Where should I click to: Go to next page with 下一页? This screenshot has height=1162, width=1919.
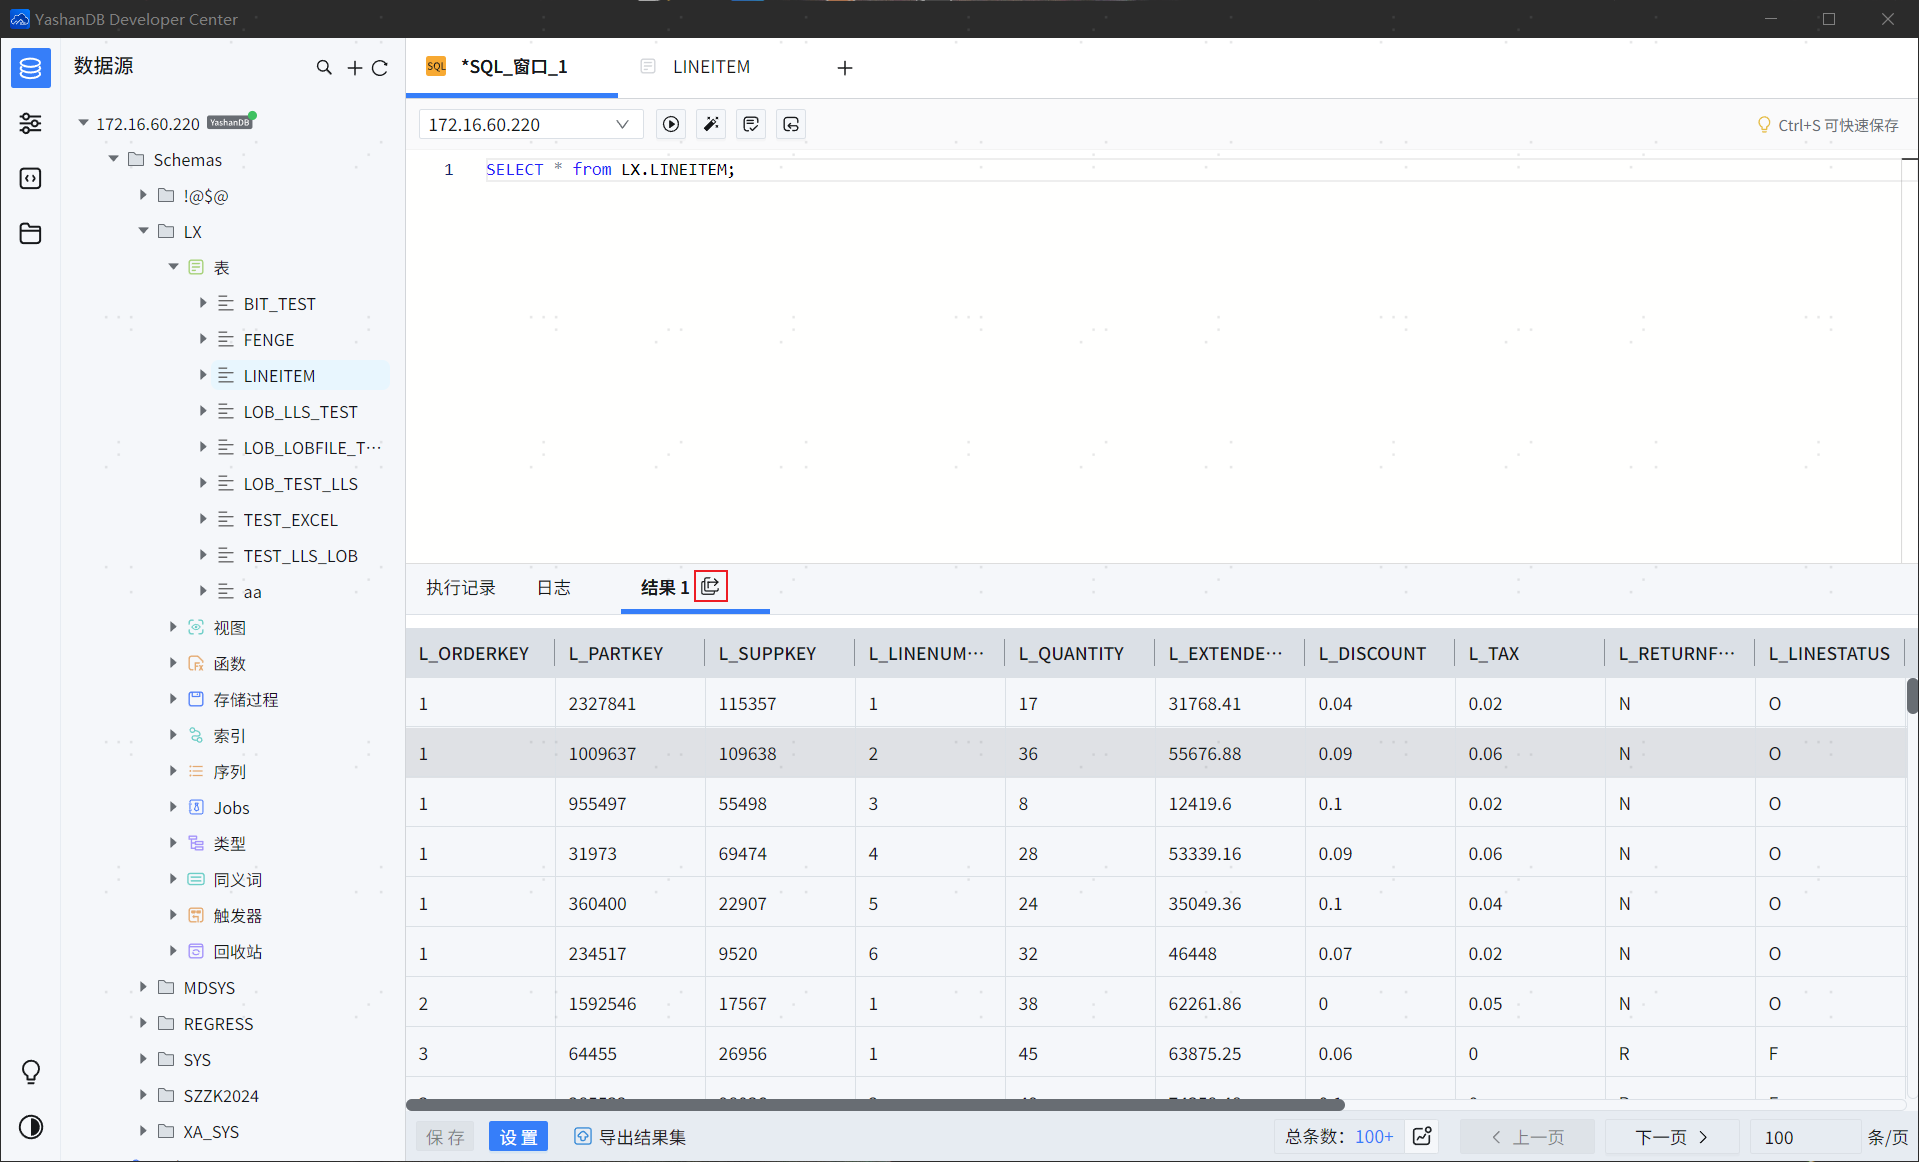tap(1671, 1137)
